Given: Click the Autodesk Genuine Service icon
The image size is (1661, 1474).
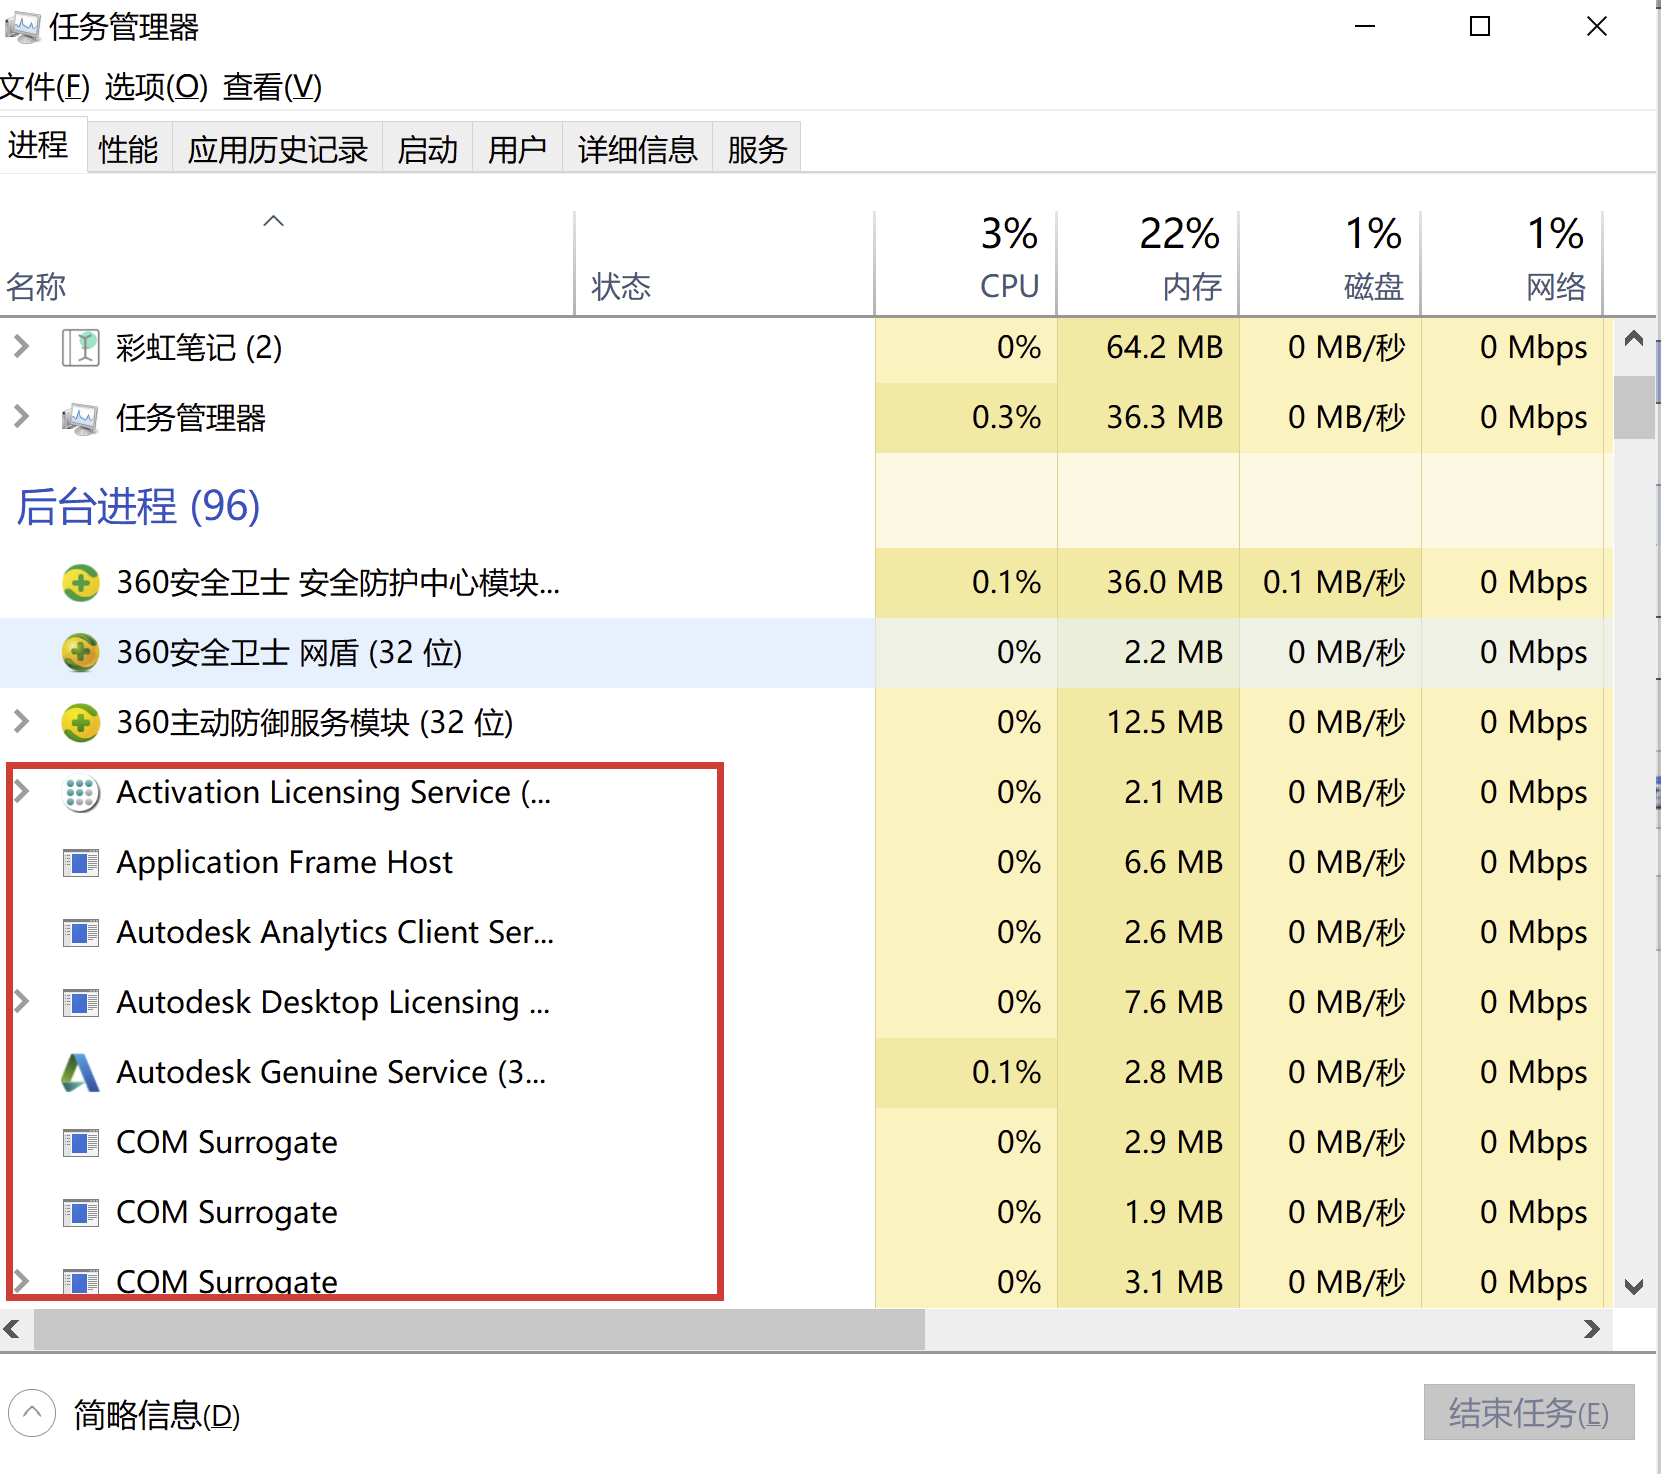Looking at the screenshot, I should (x=81, y=1072).
